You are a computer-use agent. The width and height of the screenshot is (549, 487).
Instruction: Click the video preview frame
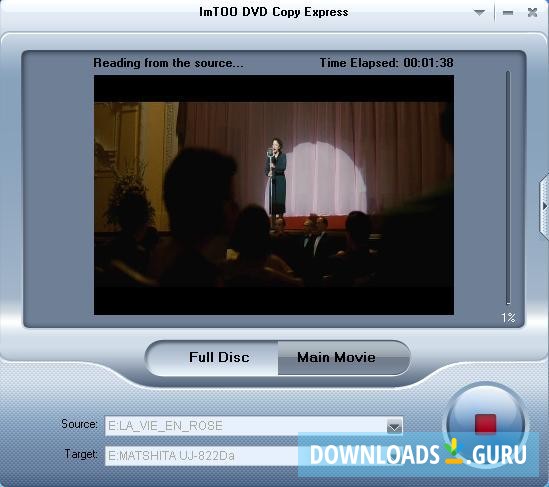tap(274, 195)
